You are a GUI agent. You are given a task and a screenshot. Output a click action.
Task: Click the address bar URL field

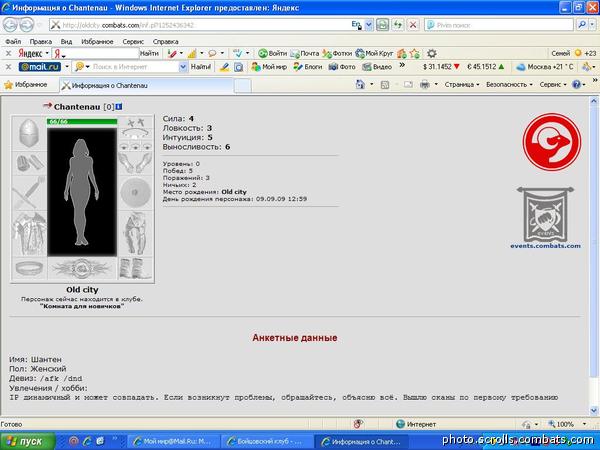click(199, 25)
